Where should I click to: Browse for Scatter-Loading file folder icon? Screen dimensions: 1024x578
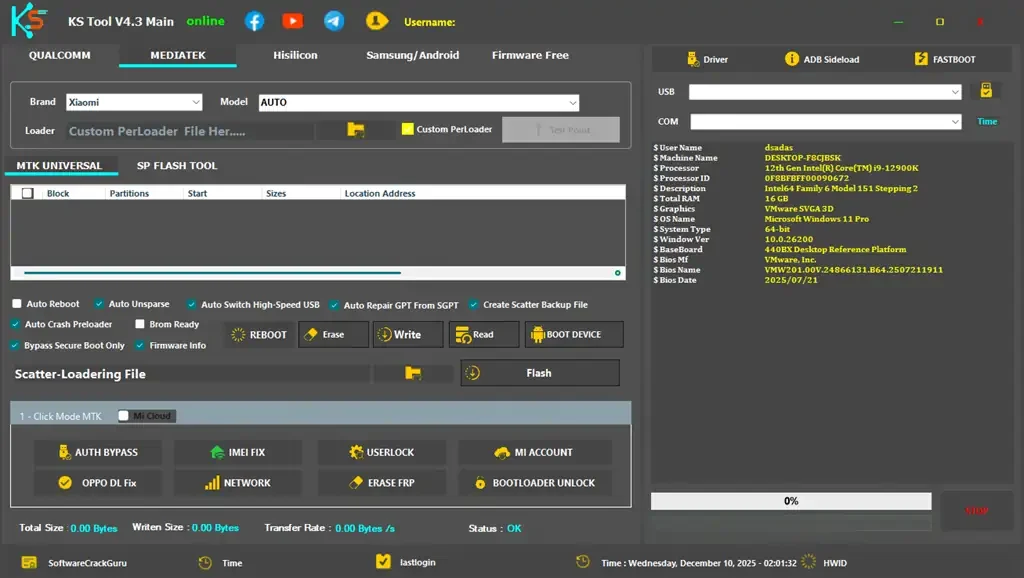point(413,373)
